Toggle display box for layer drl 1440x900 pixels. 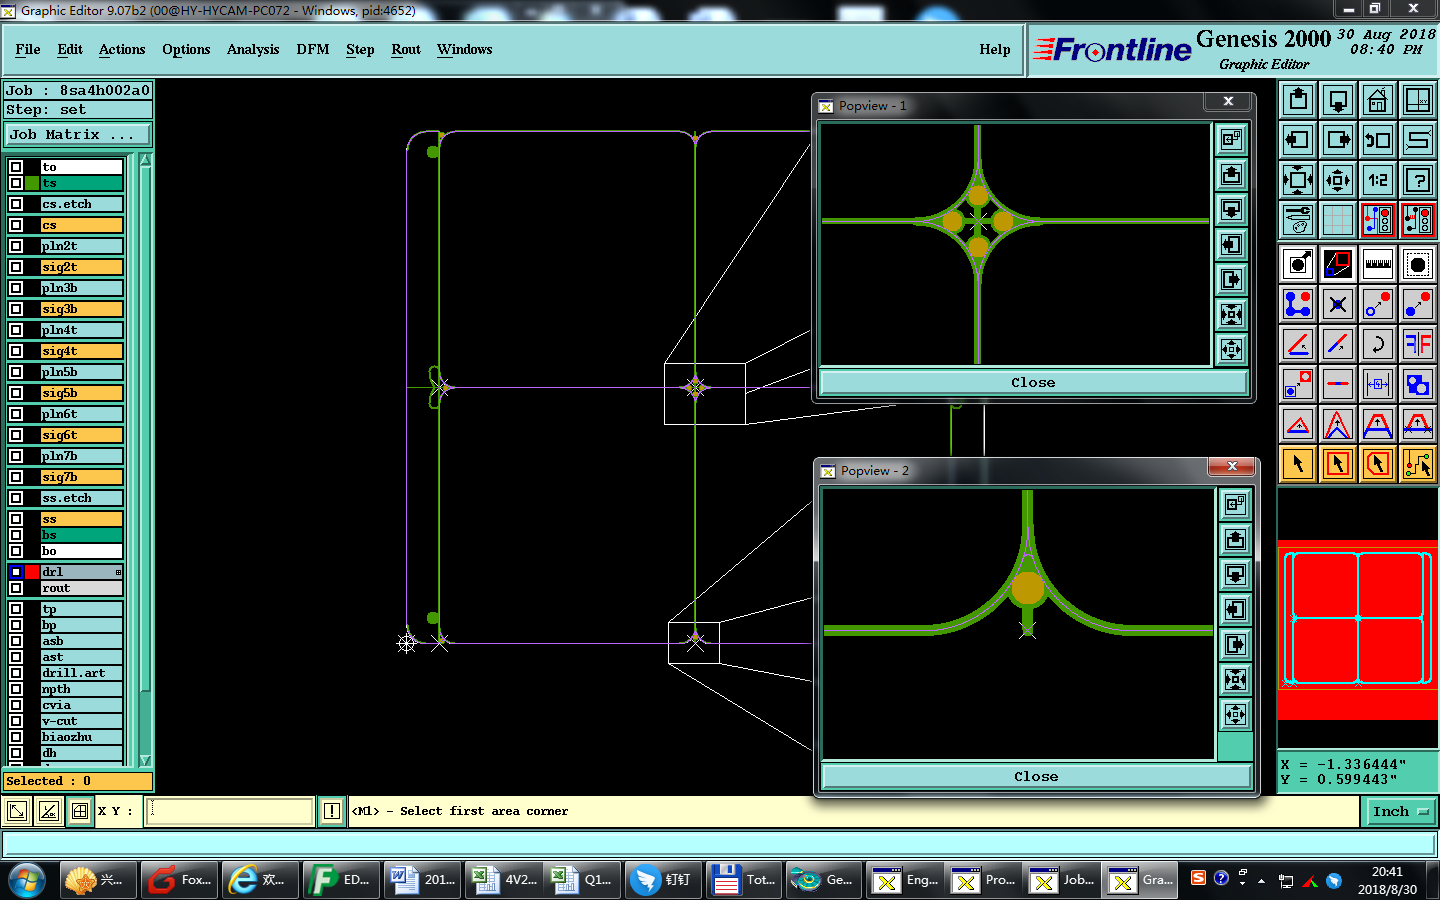coord(16,572)
